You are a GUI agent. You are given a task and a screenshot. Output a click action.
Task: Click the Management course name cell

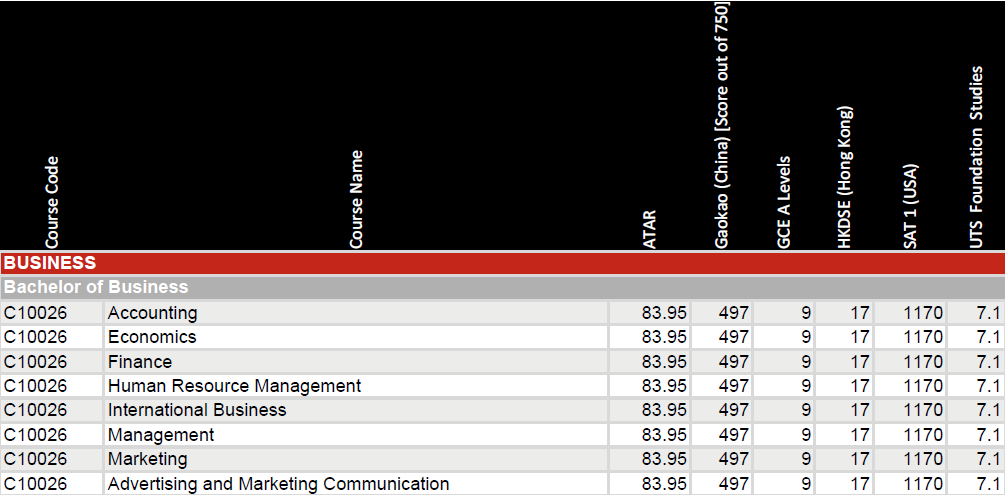[161, 435]
